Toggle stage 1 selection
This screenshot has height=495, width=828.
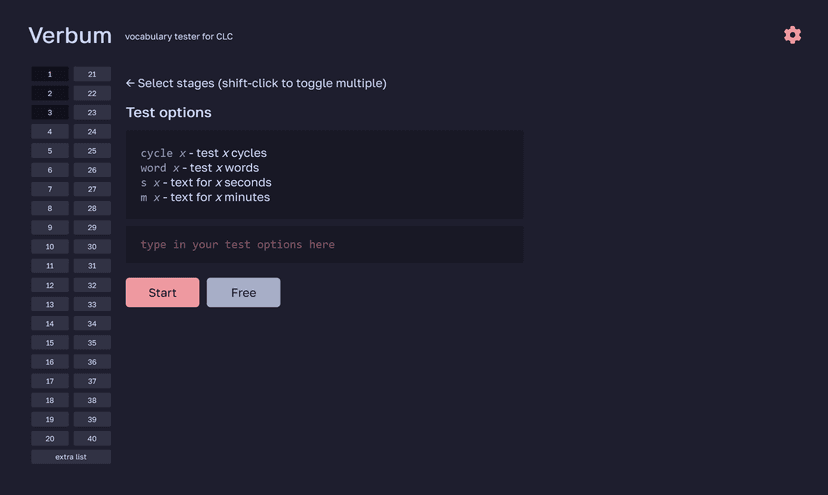pos(50,74)
